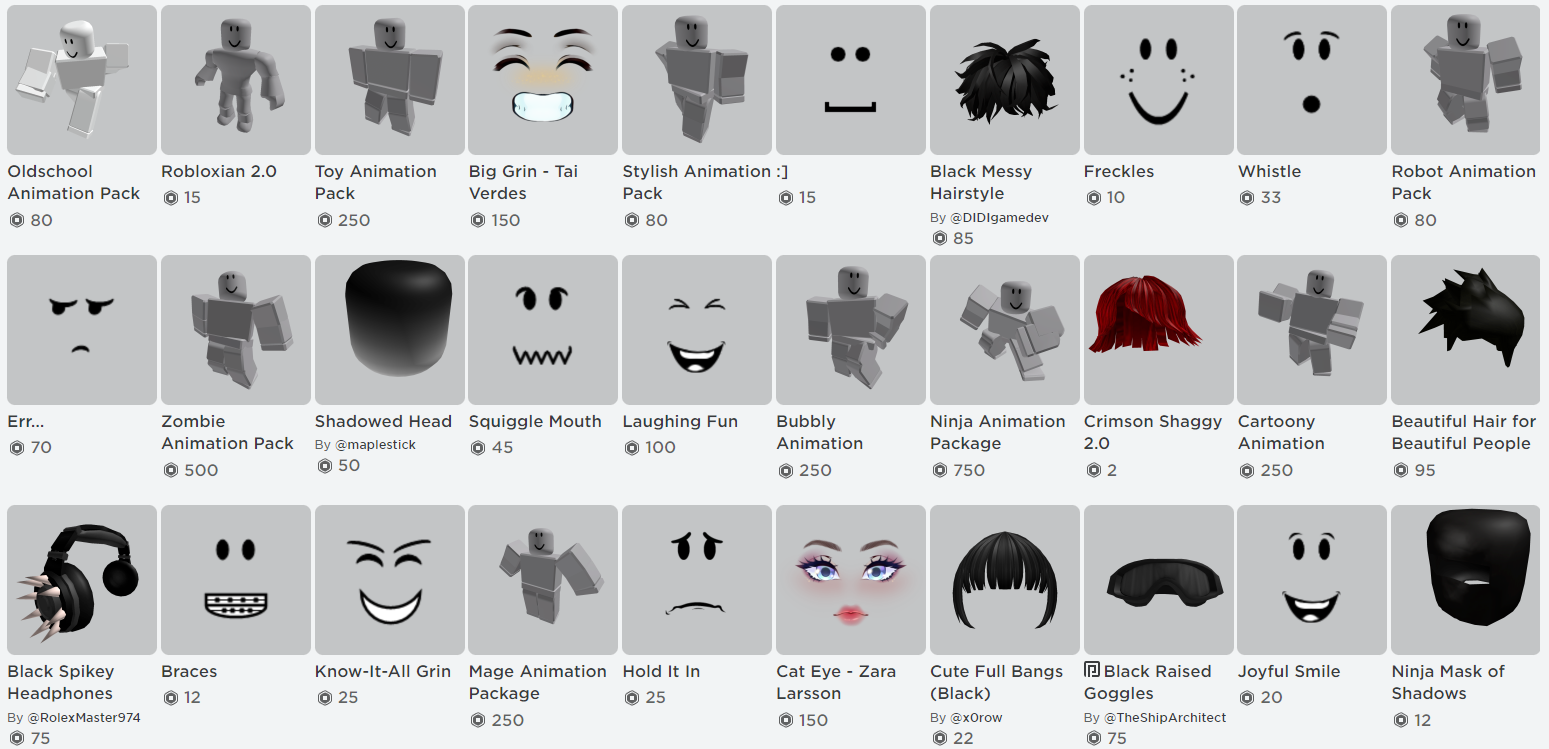
Task: Open the Squiggle Mouth title link
Action: 535,422
